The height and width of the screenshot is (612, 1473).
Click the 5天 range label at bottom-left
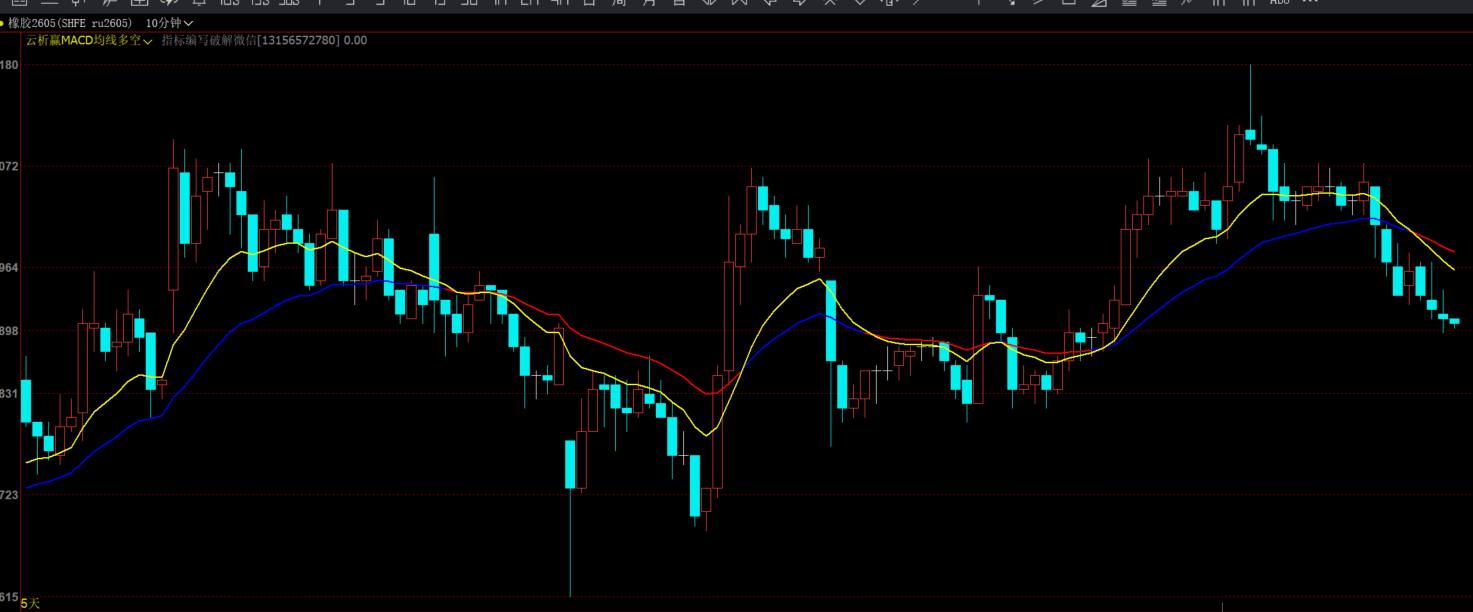pos(30,603)
